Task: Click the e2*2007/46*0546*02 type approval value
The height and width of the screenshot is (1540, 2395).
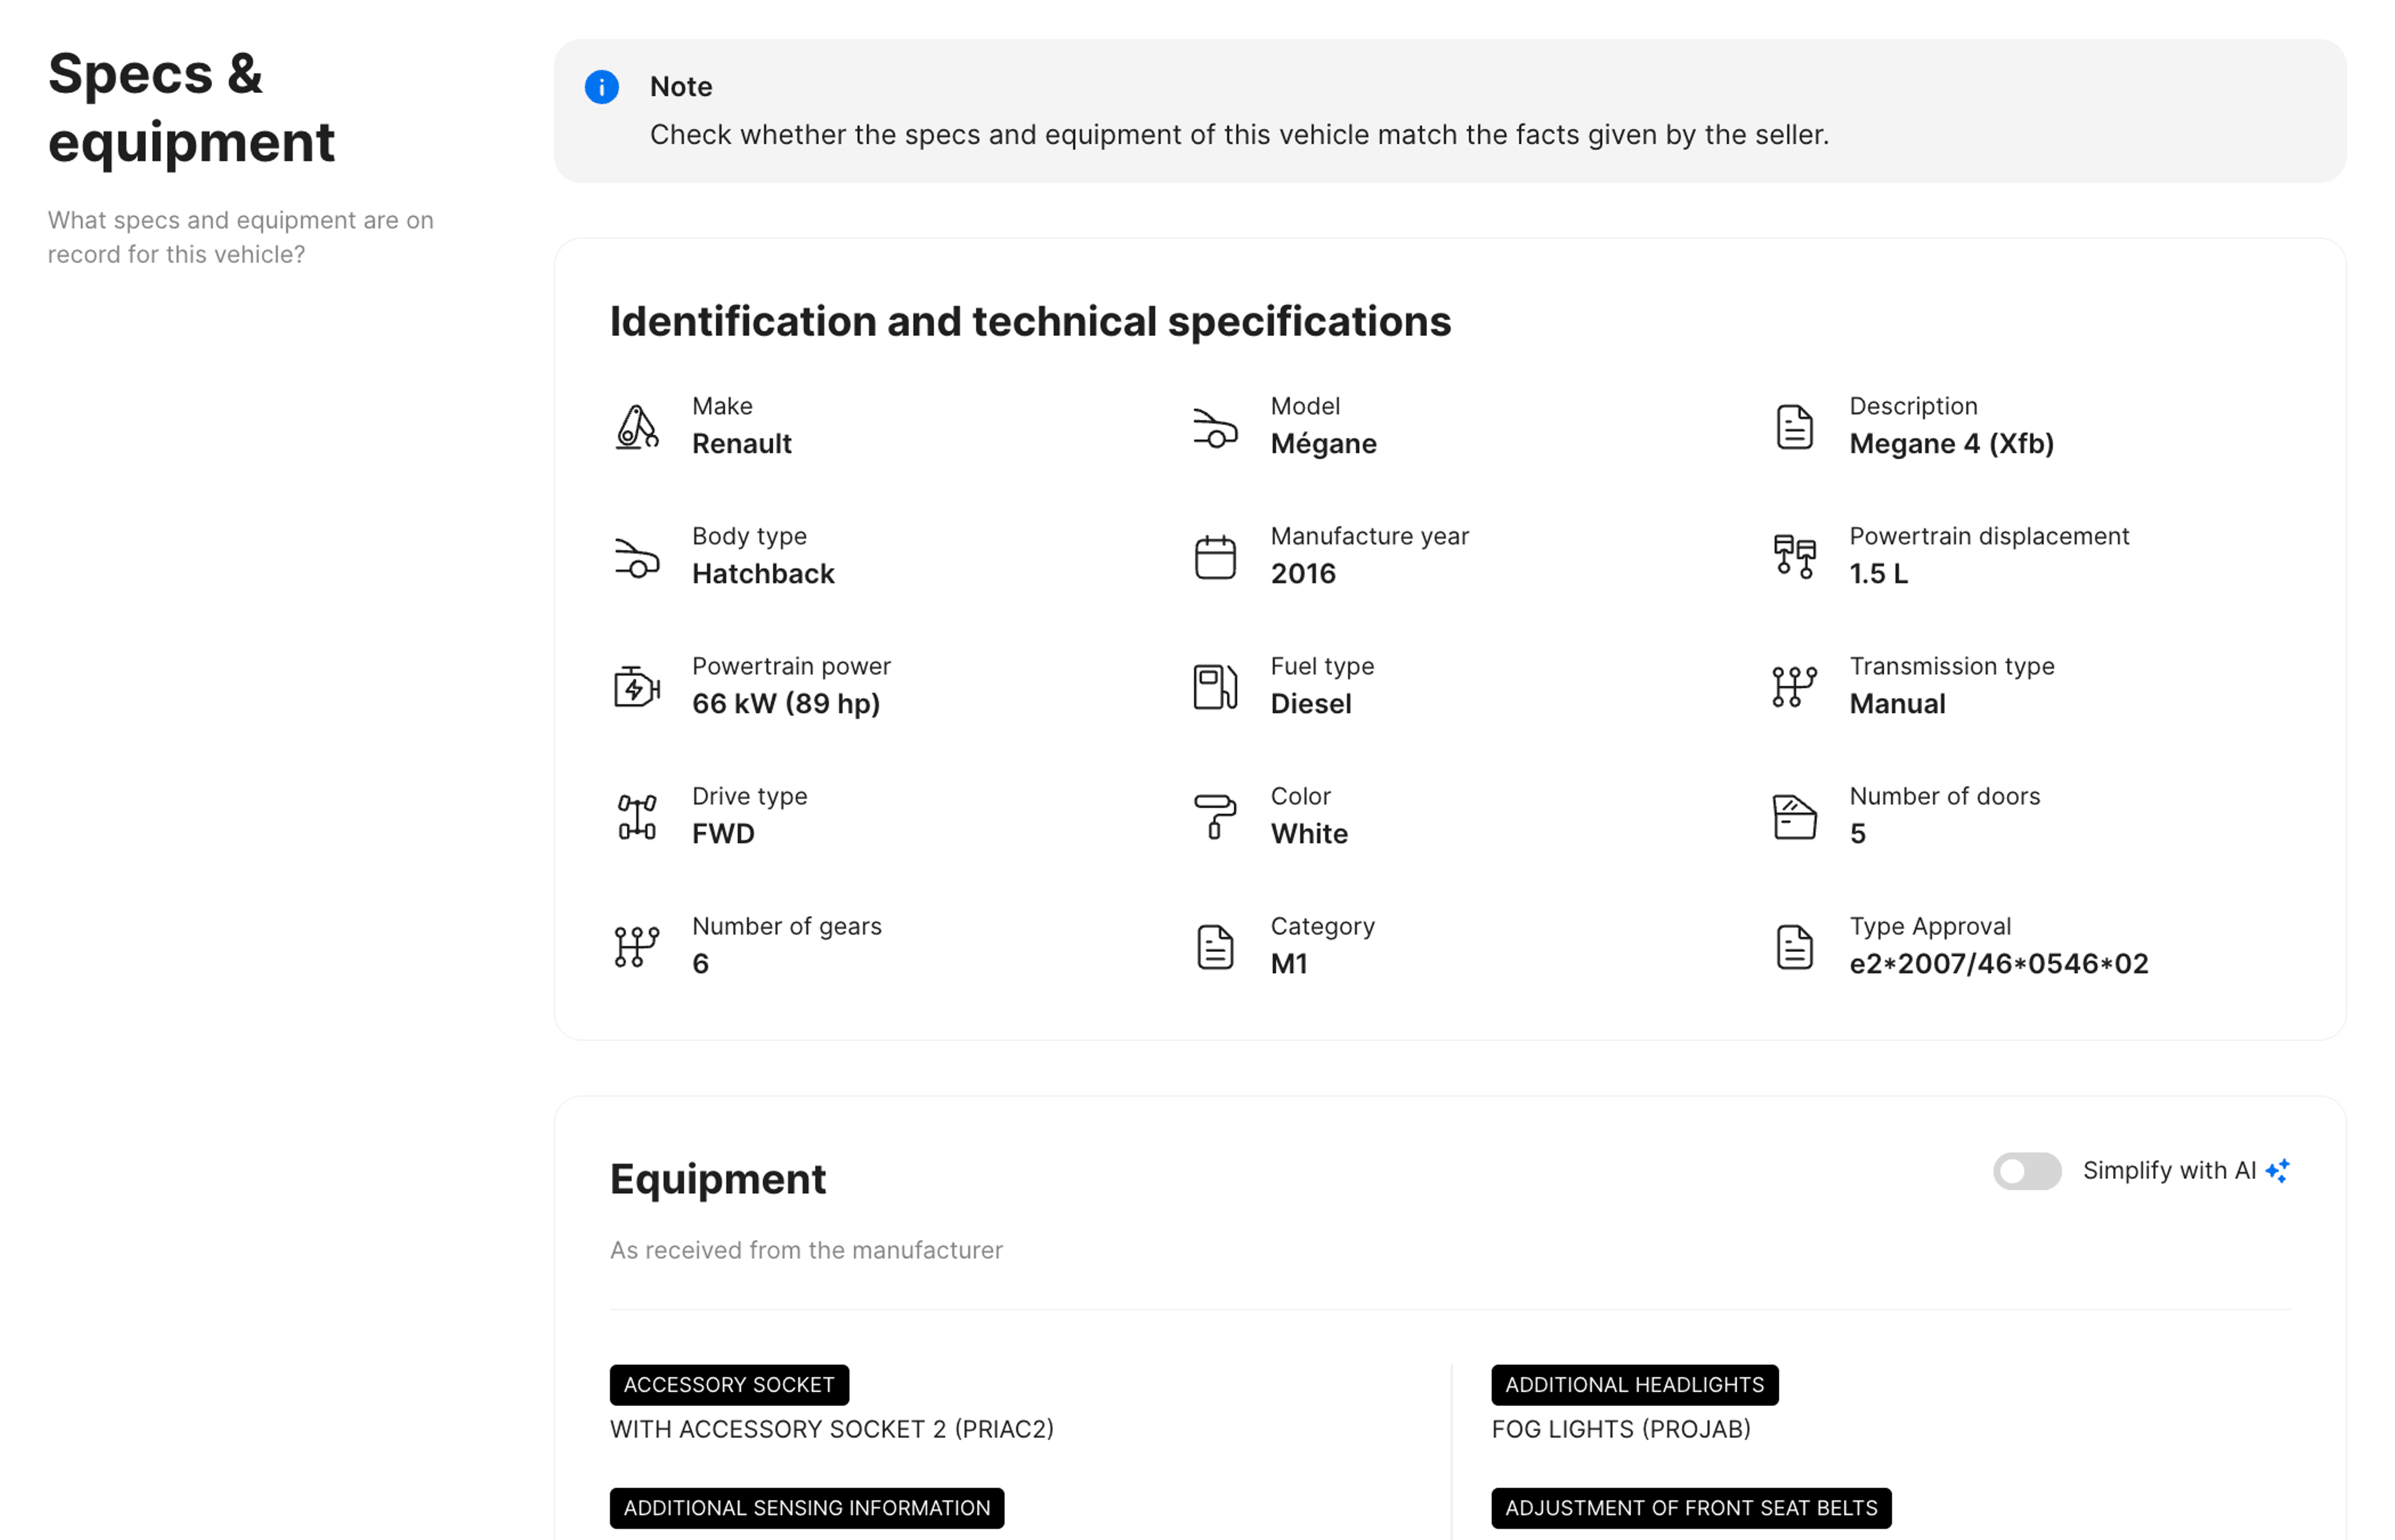Action: coord(1998,964)
